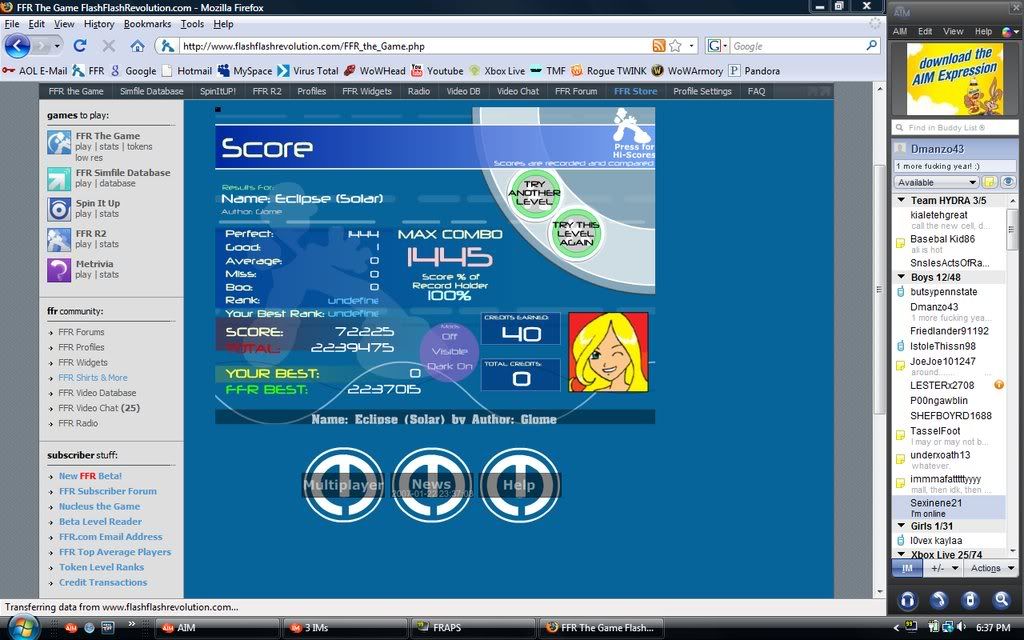Toggle the 'Dark On' mods option
The width and height of the screenshot is (1024, 640).
point(450,366)
